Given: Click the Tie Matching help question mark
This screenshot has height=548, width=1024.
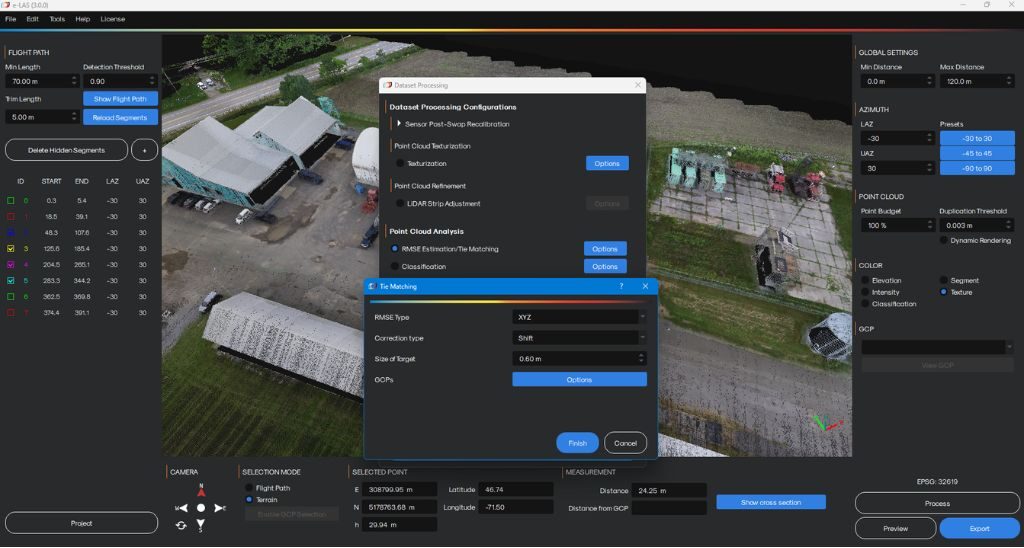Looking at the screenshot, I should point(622,286).
